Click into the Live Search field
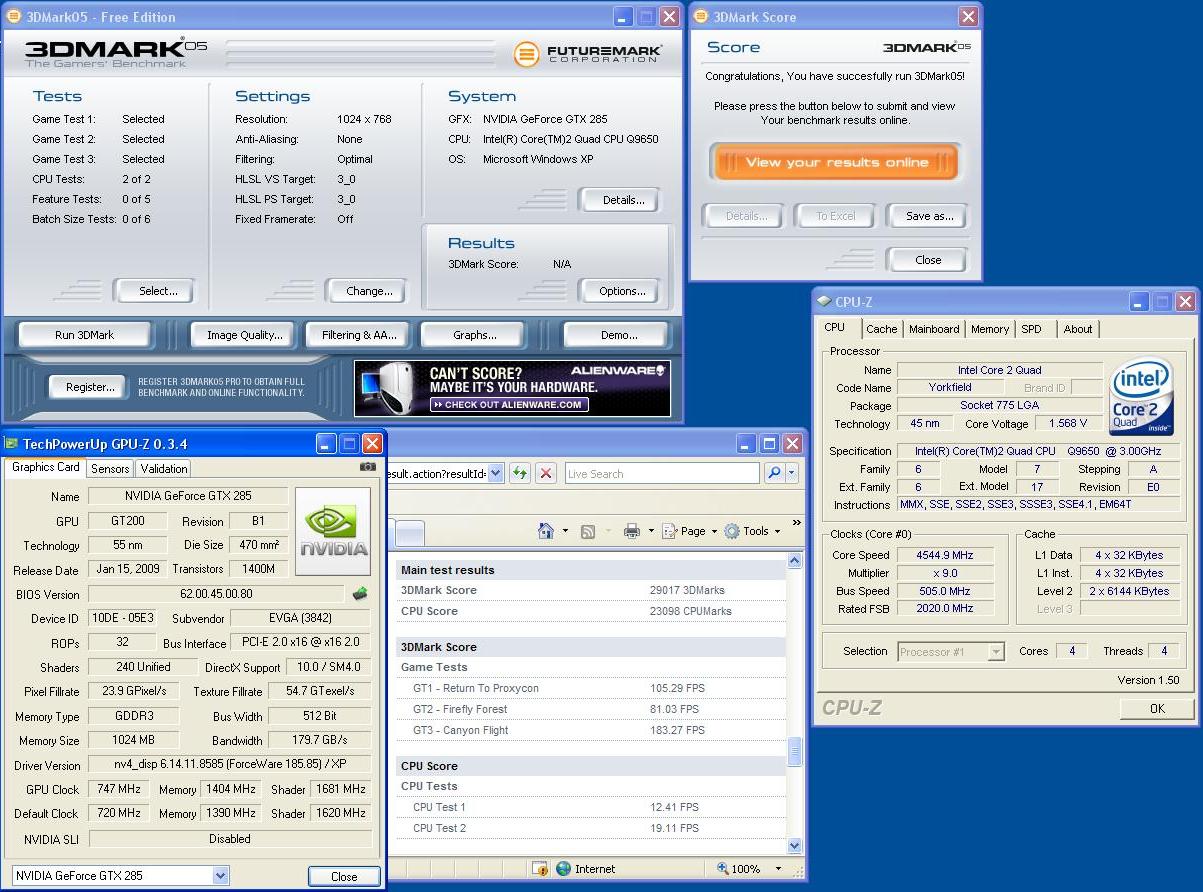This screenshot has height=892, width=1203. pyautogui.click(x=663, y=474)
